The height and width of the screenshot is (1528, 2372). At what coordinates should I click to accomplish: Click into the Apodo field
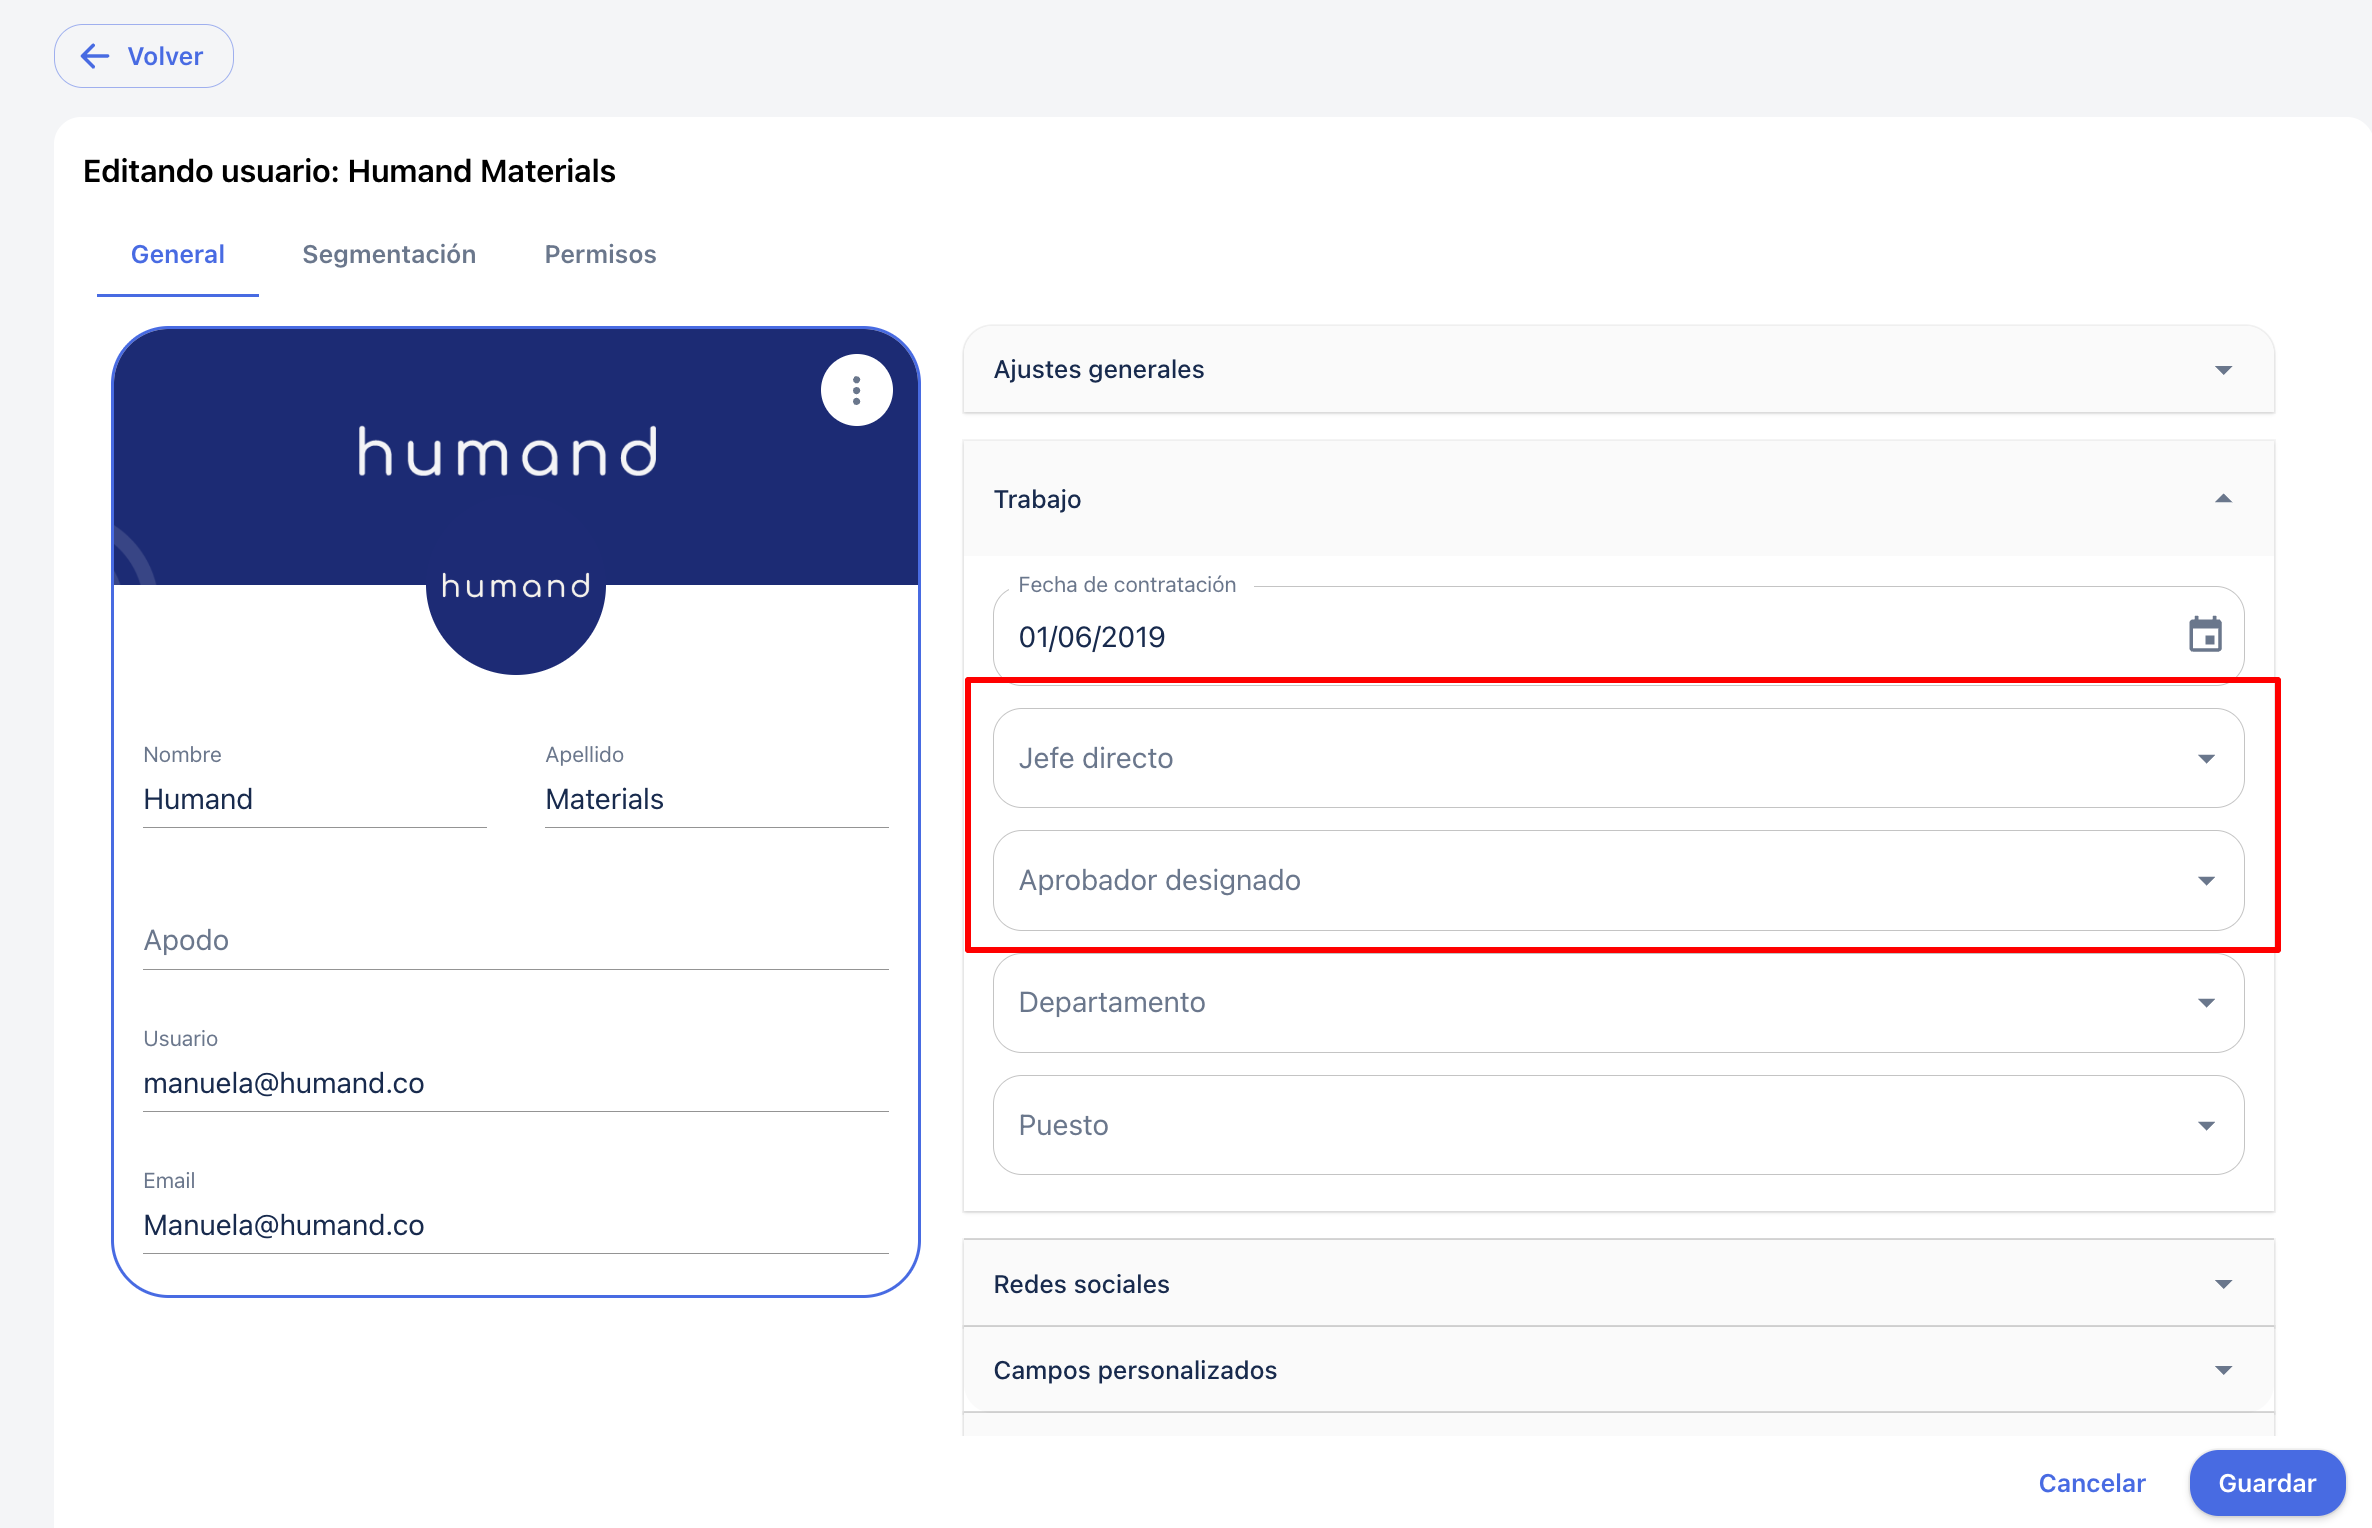point(515,940)
